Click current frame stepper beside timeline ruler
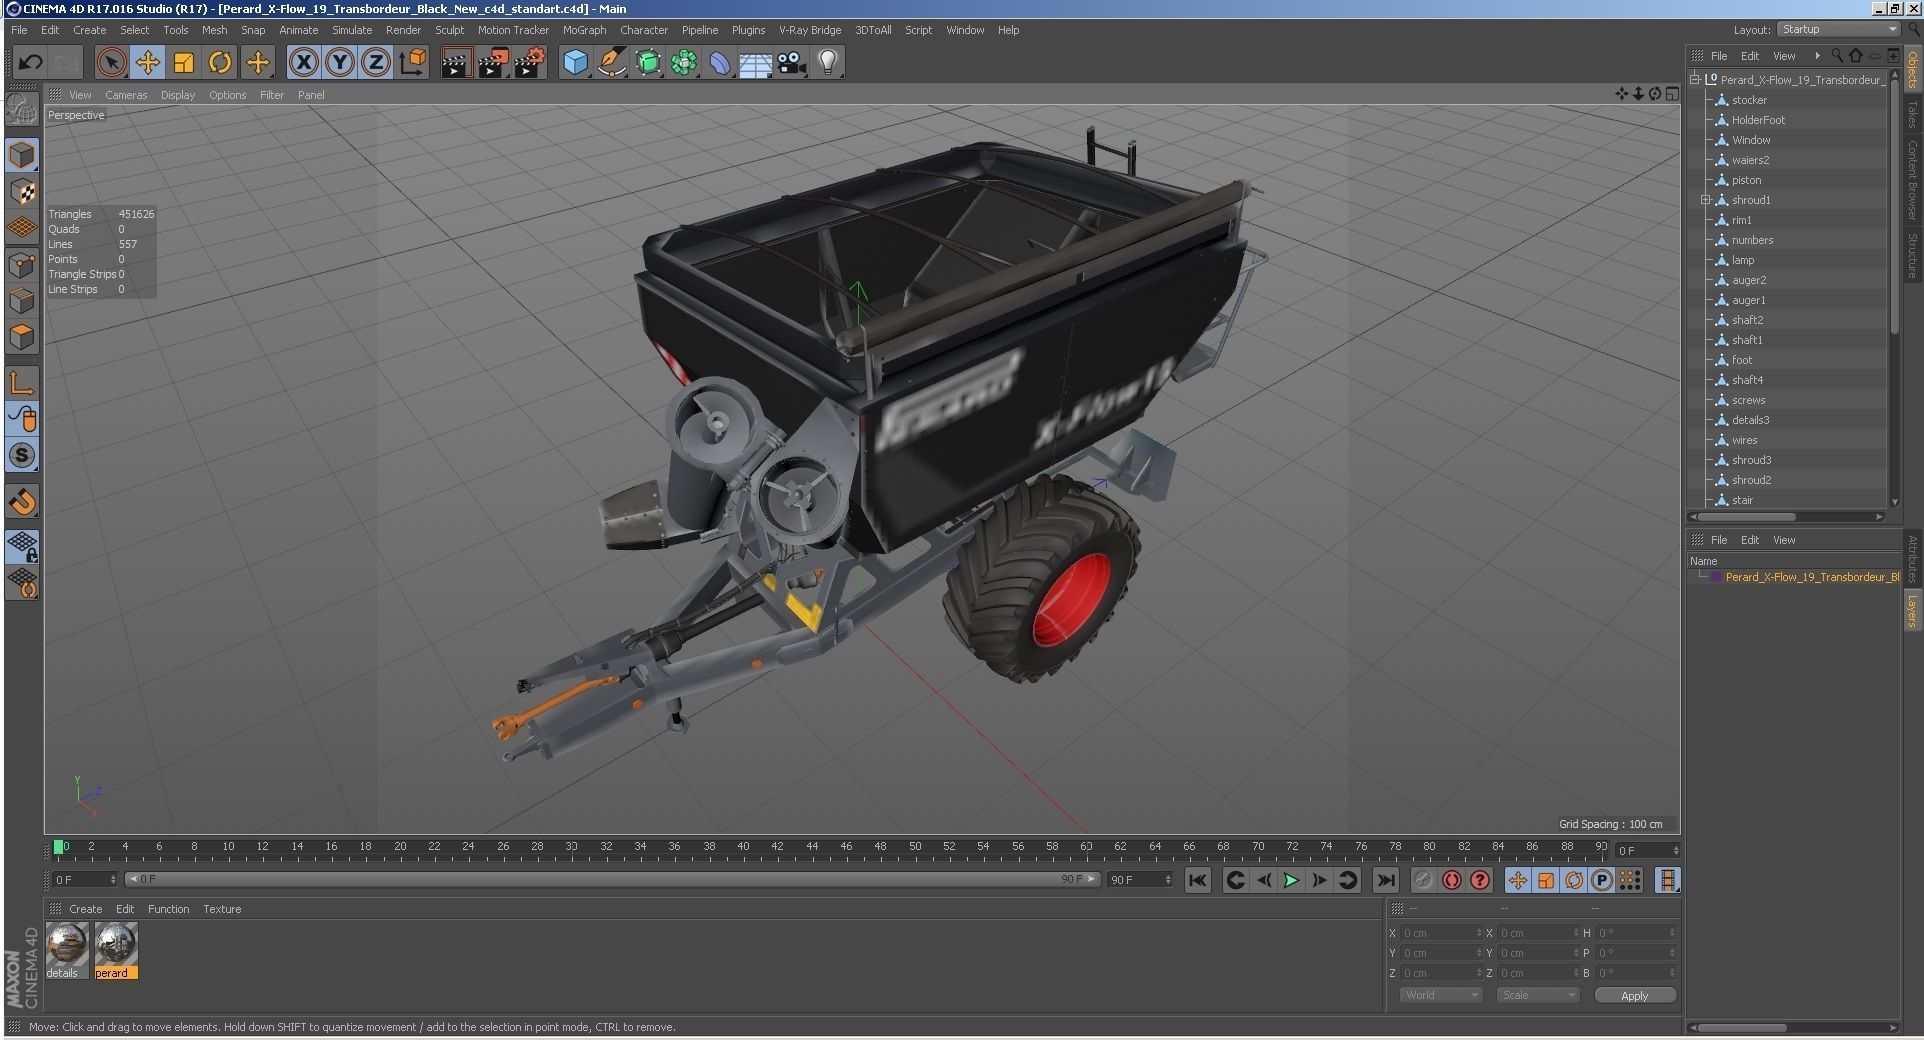Screen dimensions: 1924x1040 (1676, 851)
